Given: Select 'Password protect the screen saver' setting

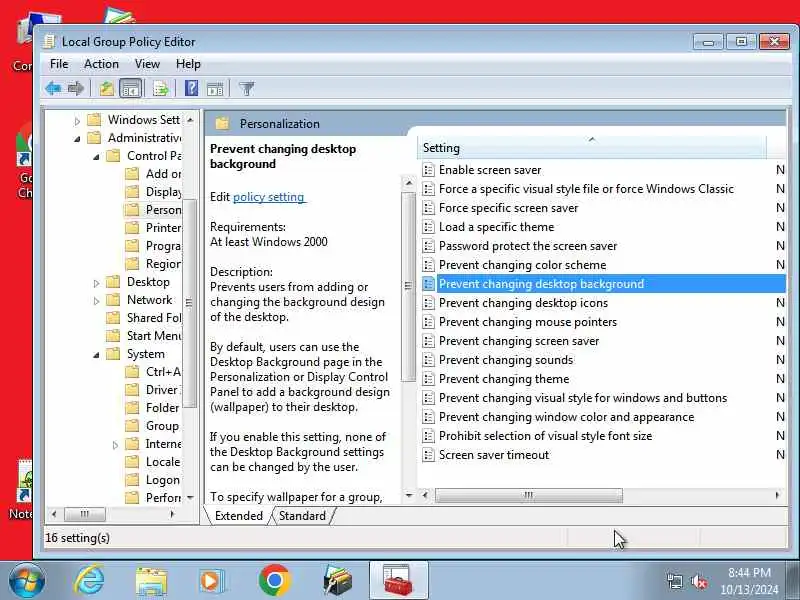Looking at the screenshot, I should point(528,246).
